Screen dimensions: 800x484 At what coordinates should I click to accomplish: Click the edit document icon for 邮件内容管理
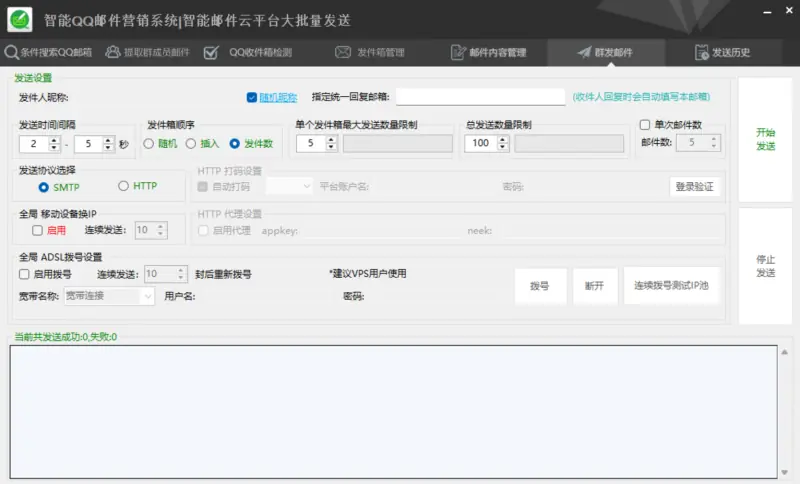pyautogui.click(x=458, y=52)
